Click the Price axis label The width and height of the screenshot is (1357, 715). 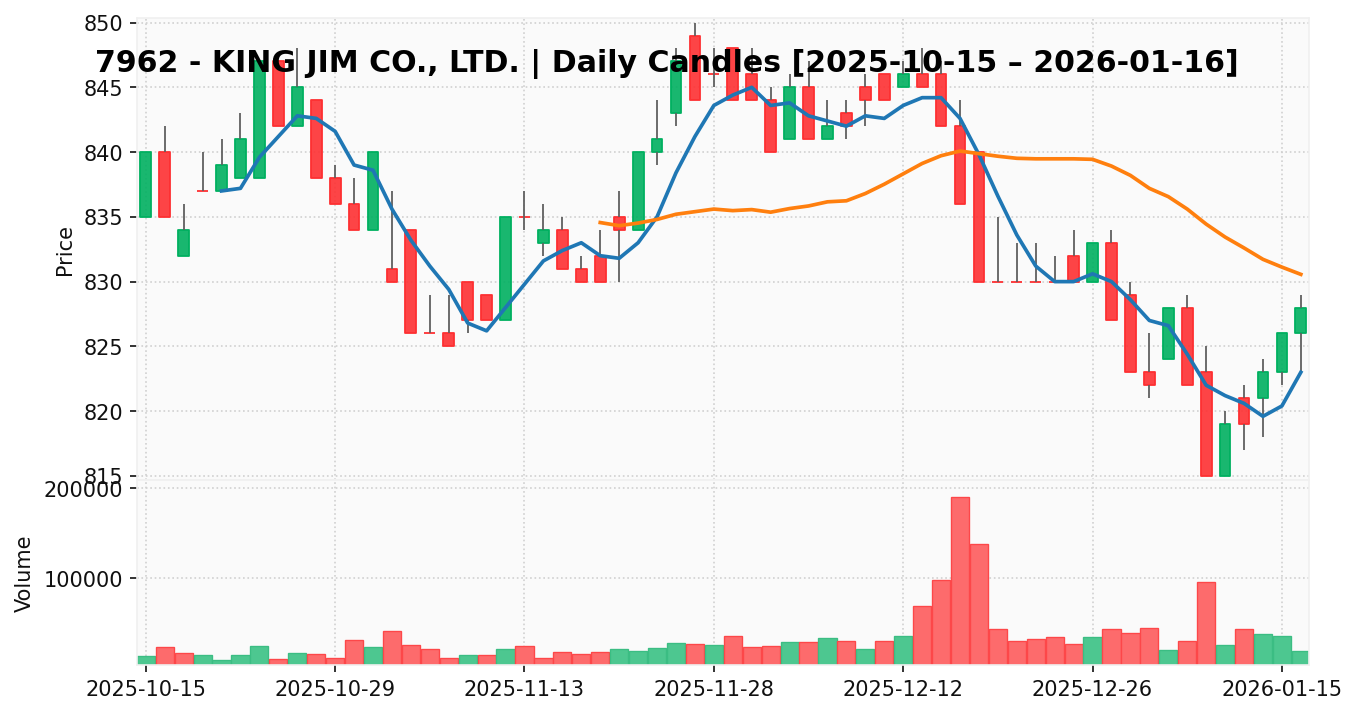[x=65, y=251]
